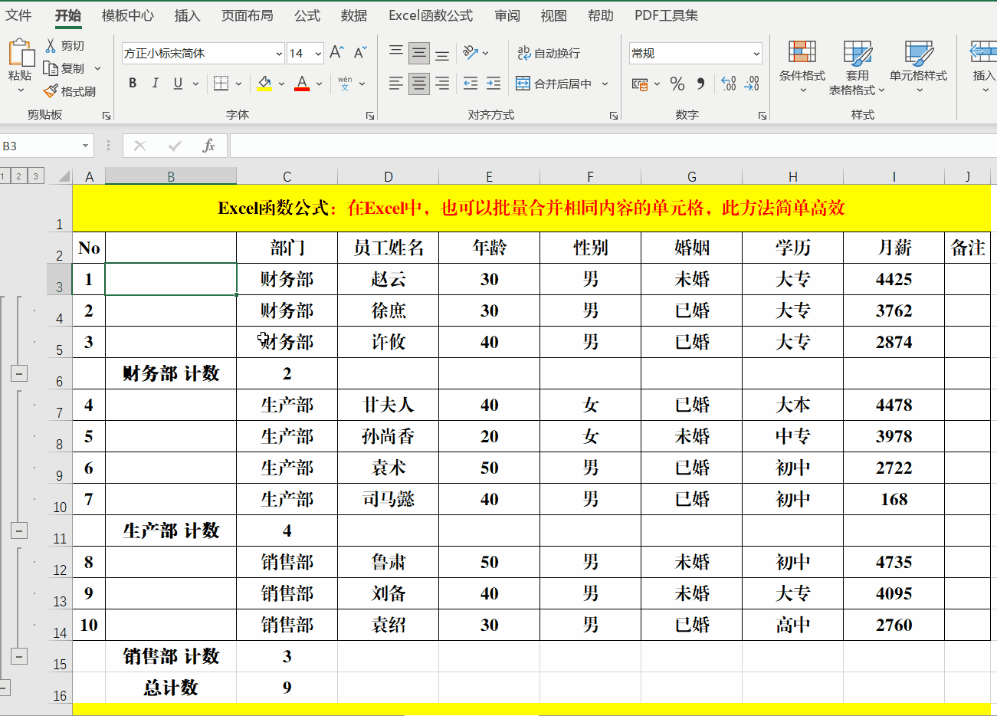
Task: Select column D header
Action: point(388,177)
